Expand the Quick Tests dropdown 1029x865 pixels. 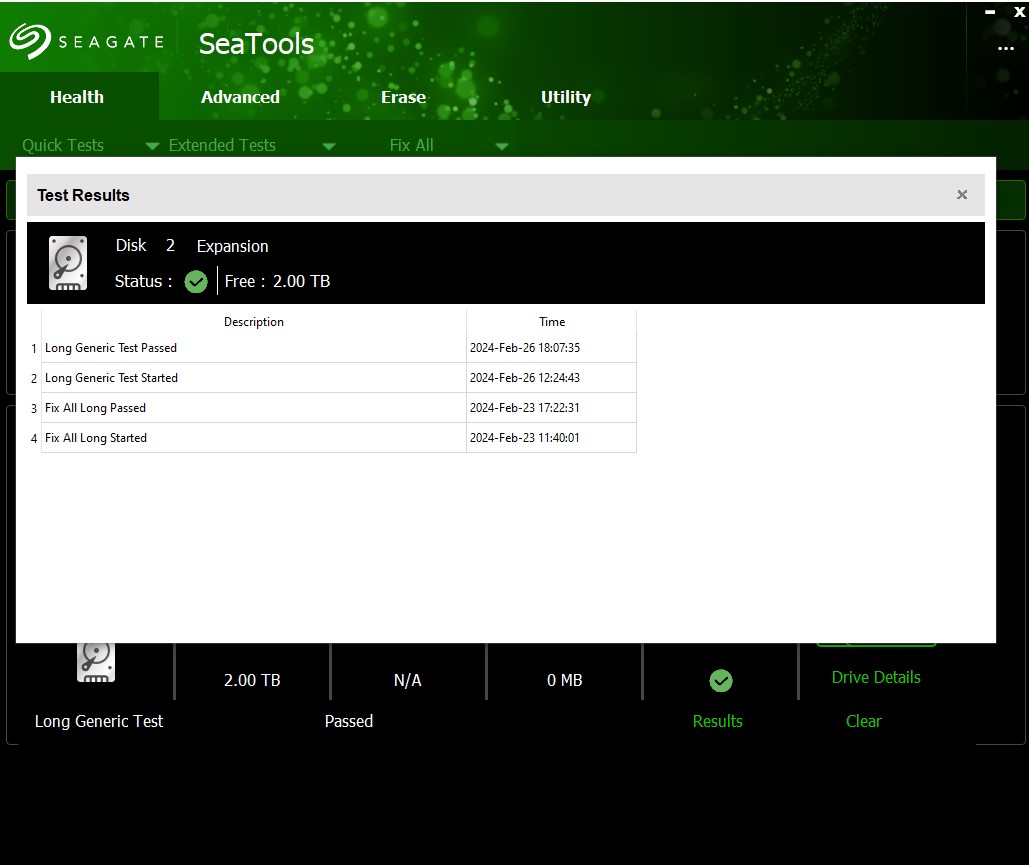(x=152, y=146)
